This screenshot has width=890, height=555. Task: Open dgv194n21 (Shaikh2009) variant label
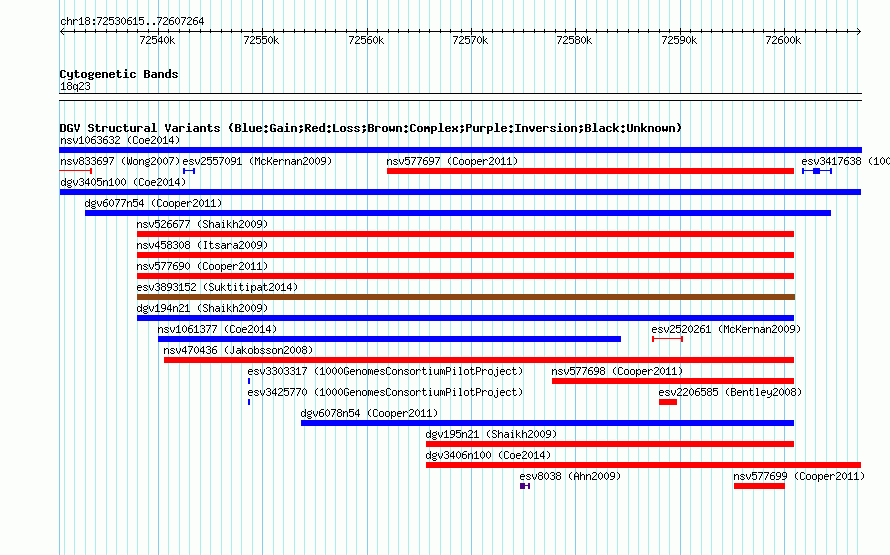click(x=202, y=308)
